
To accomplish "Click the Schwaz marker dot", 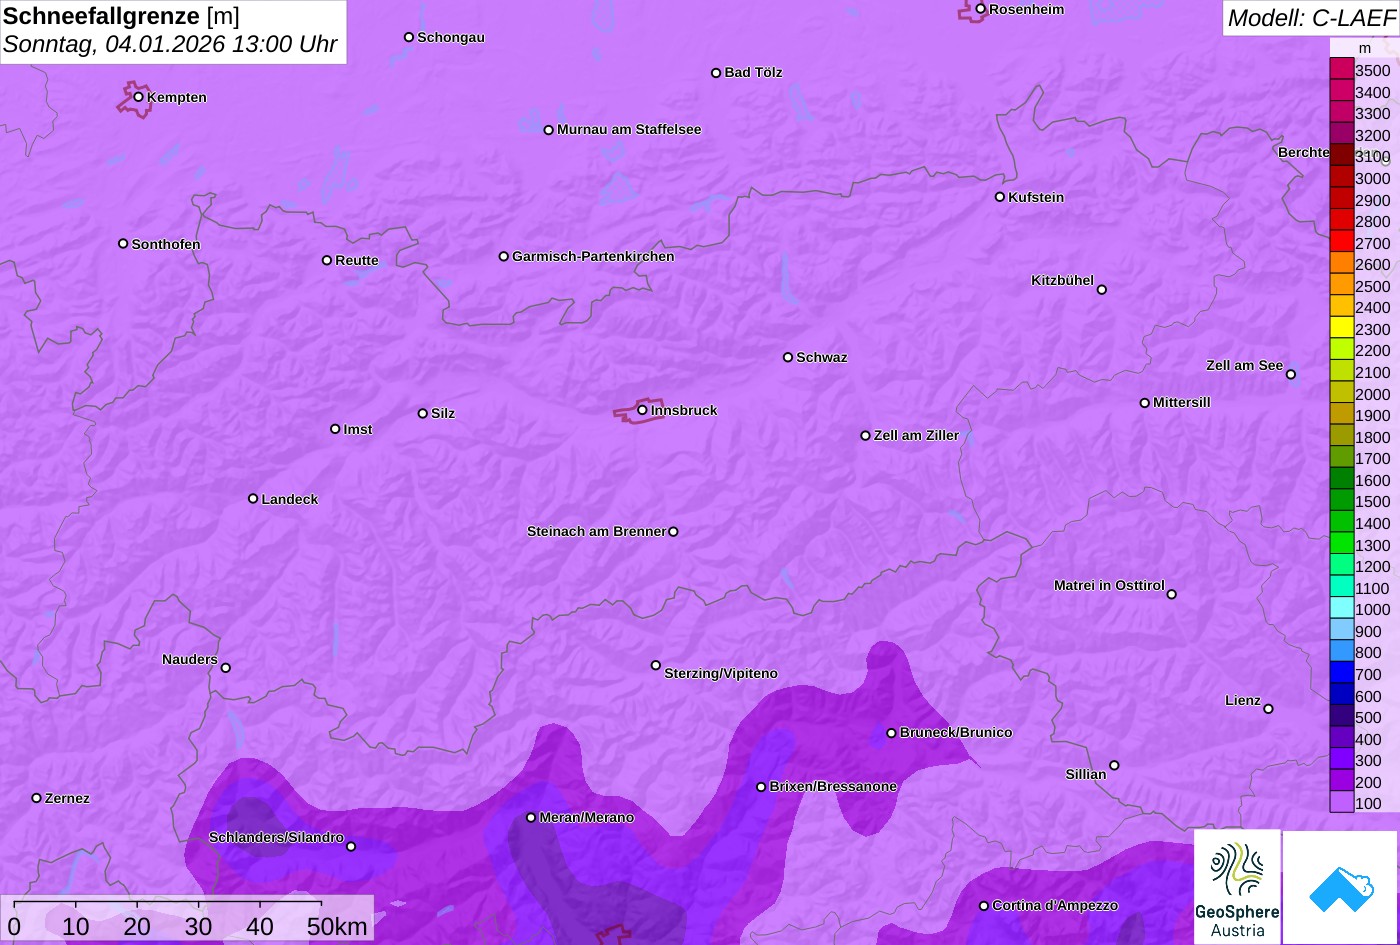I will (x=788, y=357).
